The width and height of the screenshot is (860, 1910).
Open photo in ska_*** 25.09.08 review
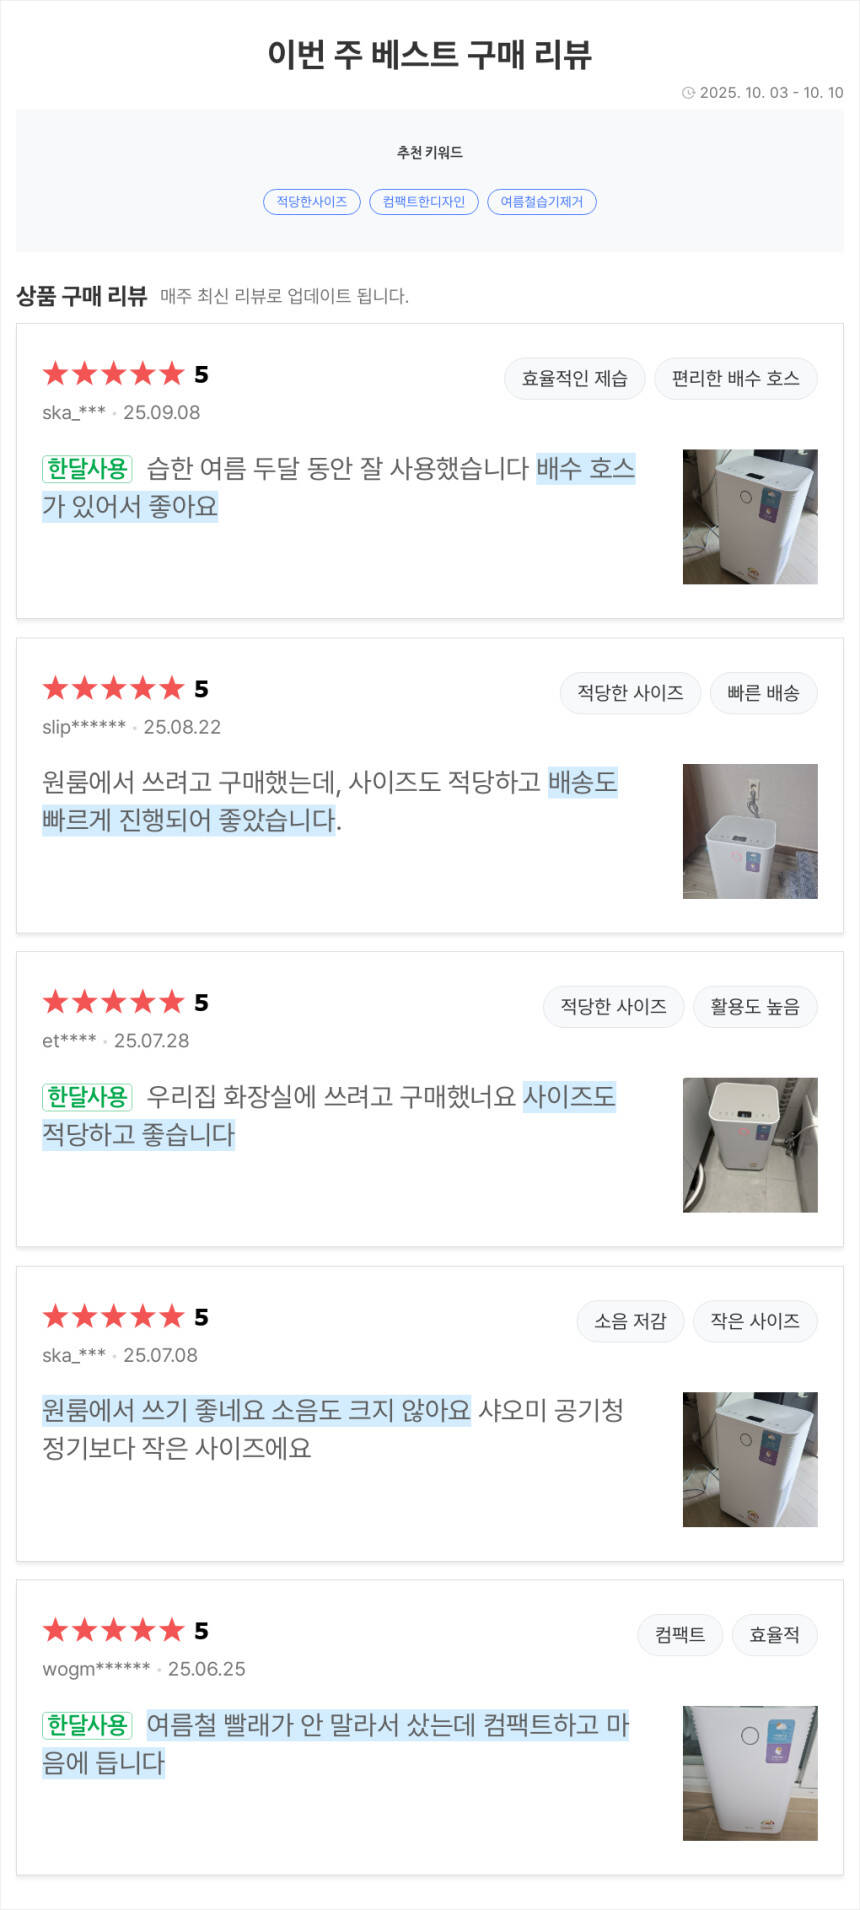point(750,517)
